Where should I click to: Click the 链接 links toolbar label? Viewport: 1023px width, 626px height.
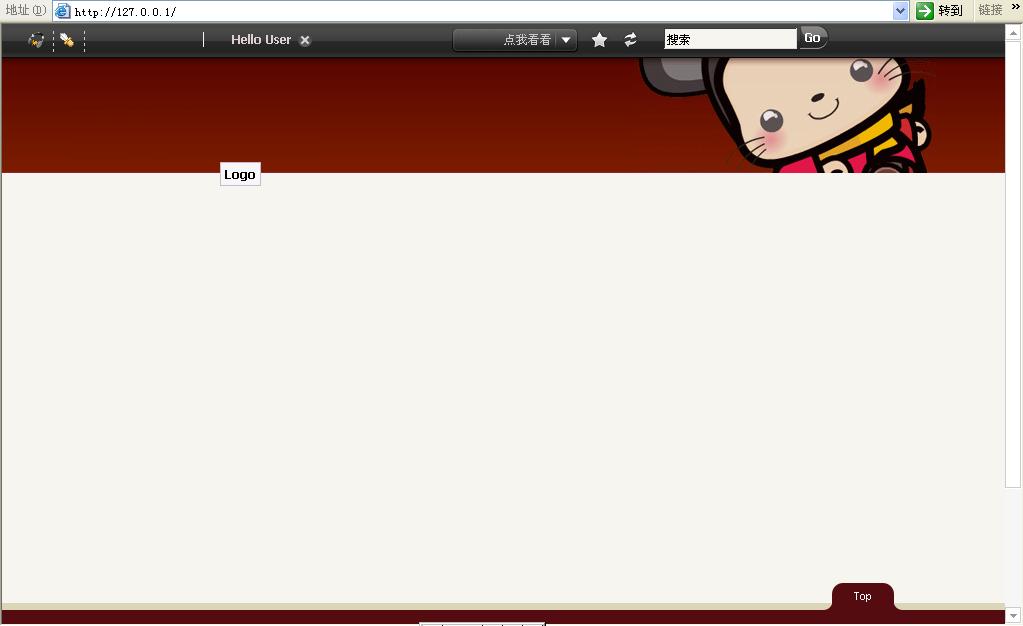990,10
